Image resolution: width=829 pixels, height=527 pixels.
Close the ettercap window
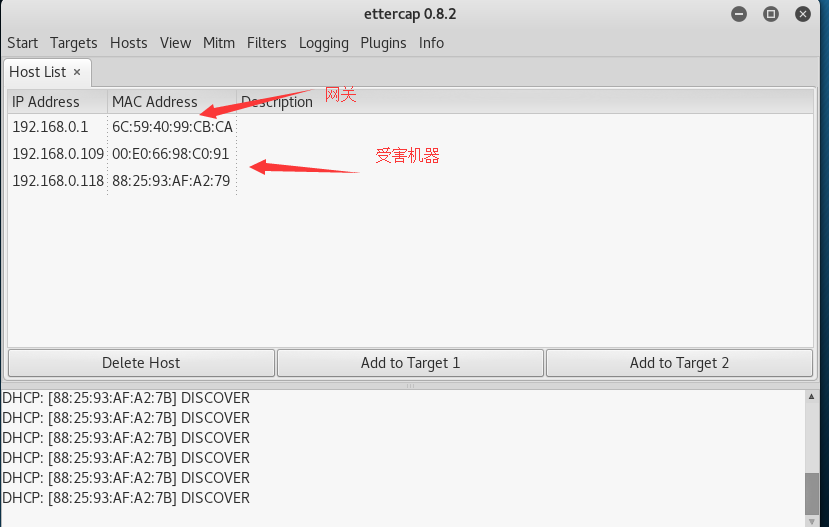coord(803,14)
